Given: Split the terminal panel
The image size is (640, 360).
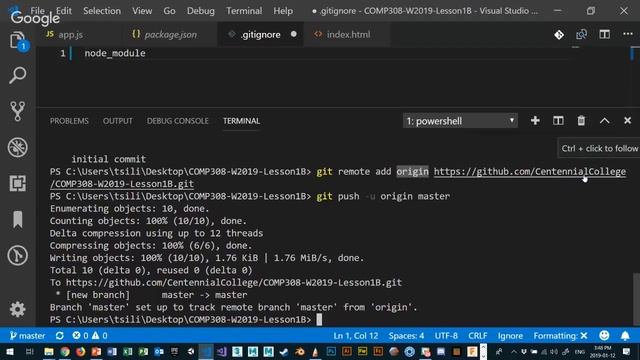Looking at the screenshot, I should [x=558, y=121].
